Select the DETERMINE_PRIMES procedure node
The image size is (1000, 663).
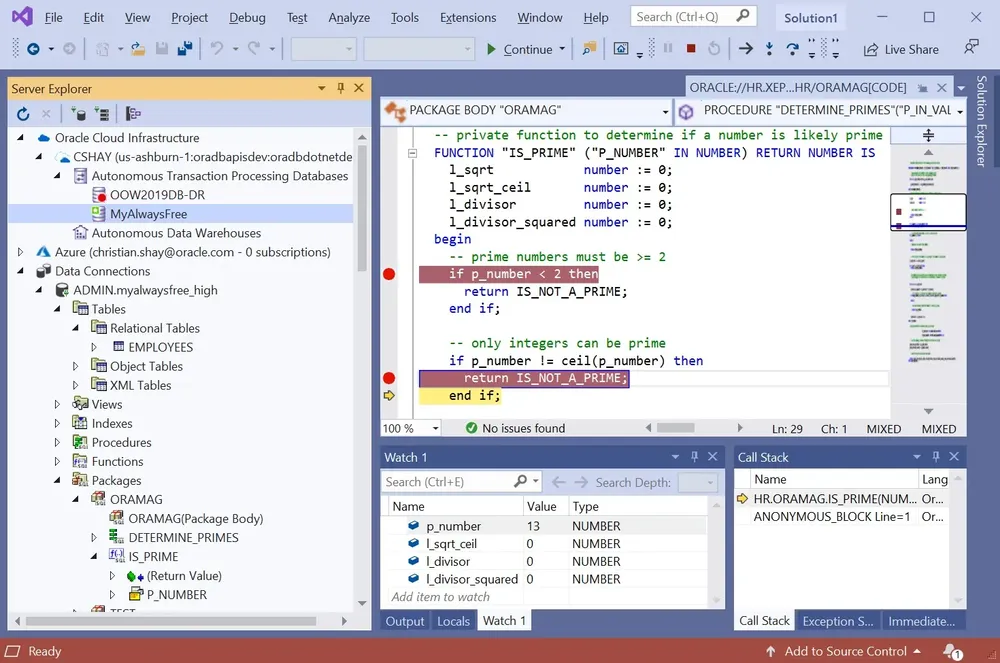click(183, 537)
